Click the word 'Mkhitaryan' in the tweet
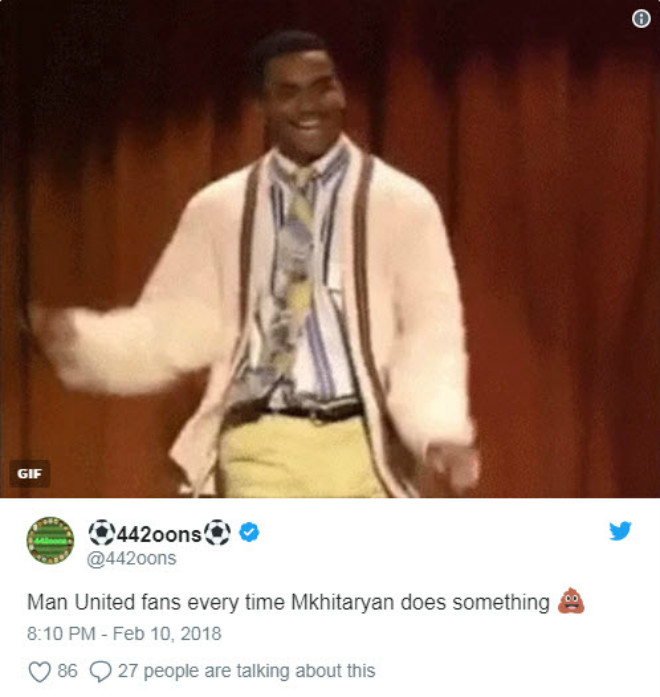 (x=342, y=603)
